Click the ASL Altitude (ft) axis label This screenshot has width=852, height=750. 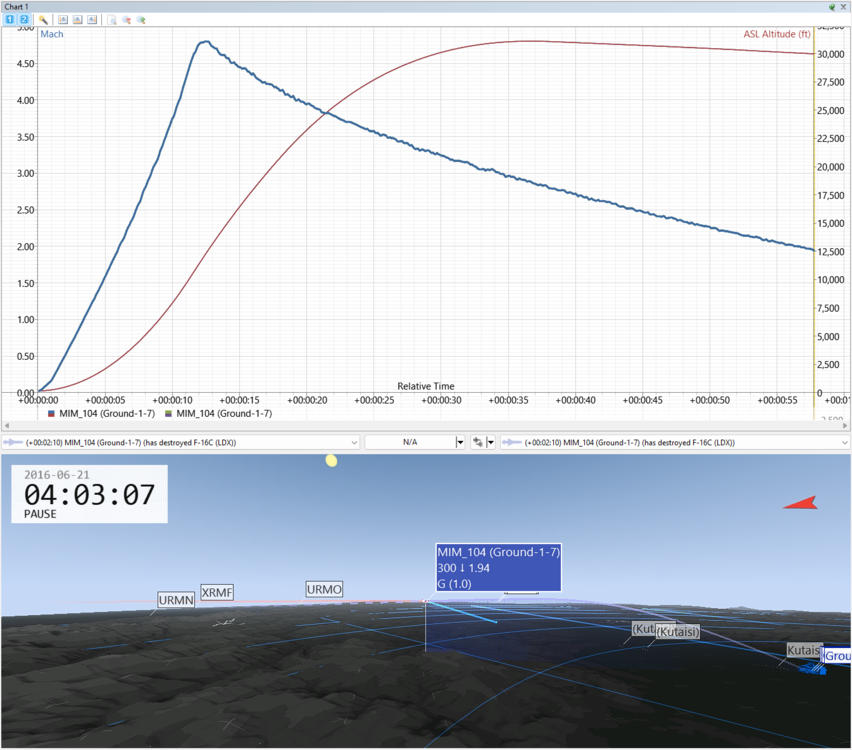pyautogui.click(x=777, y=34)
